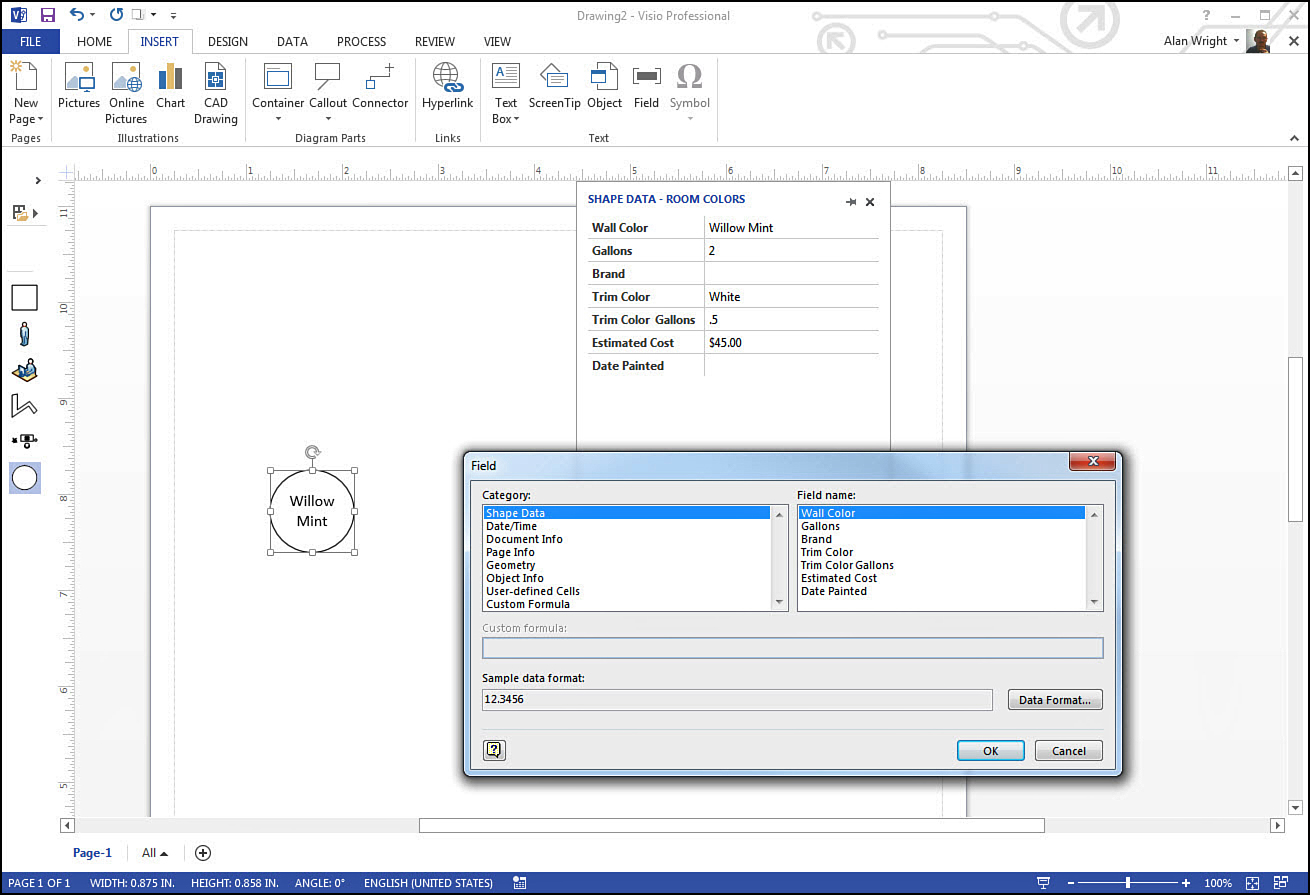Image resolution: width=1310 pixels, height=895 pixels.
Task: Adjust the zoom slider
Action: point(1128,884)
